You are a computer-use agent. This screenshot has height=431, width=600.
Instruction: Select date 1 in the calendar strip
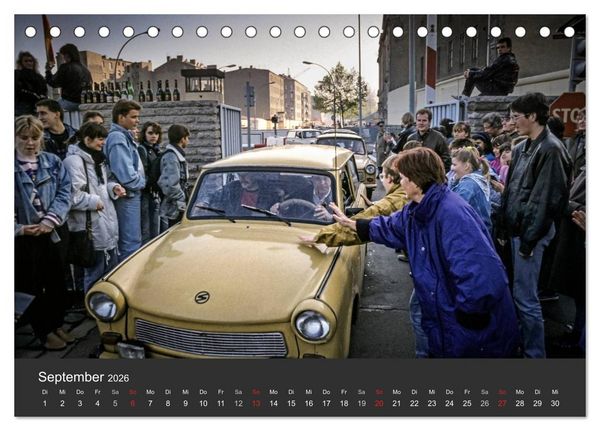(x=45, y=403)
